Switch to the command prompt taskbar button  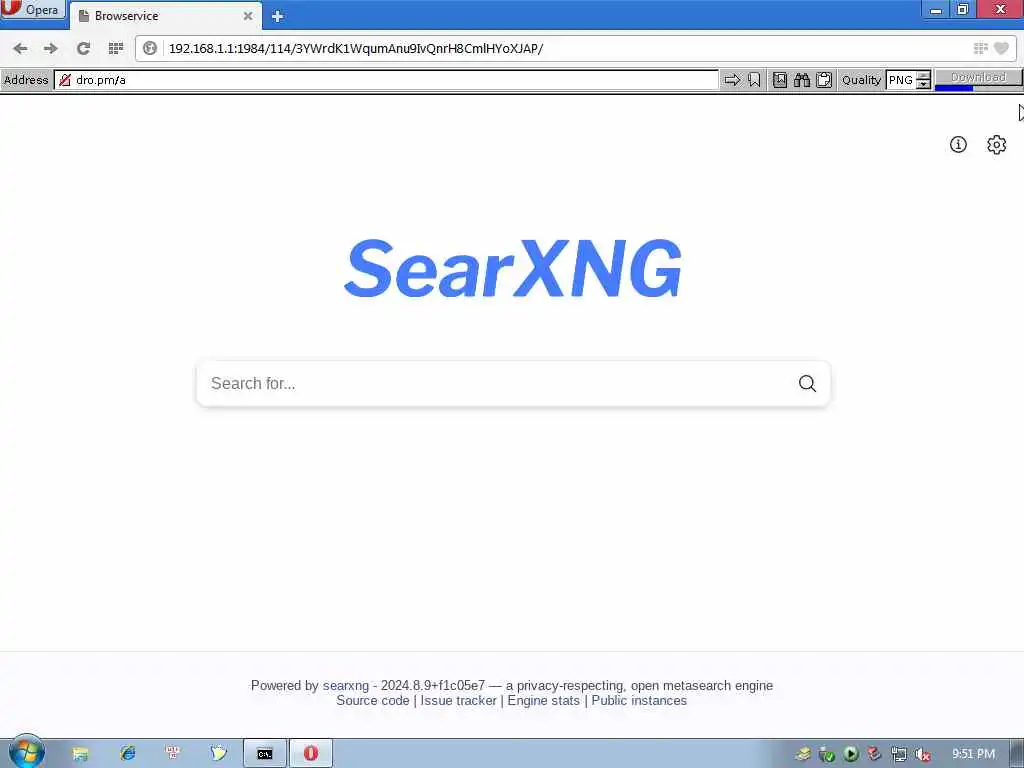(264, 754)
